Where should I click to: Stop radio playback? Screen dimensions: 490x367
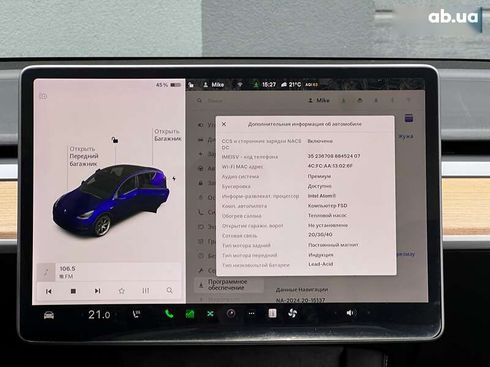tap(73, 291)
